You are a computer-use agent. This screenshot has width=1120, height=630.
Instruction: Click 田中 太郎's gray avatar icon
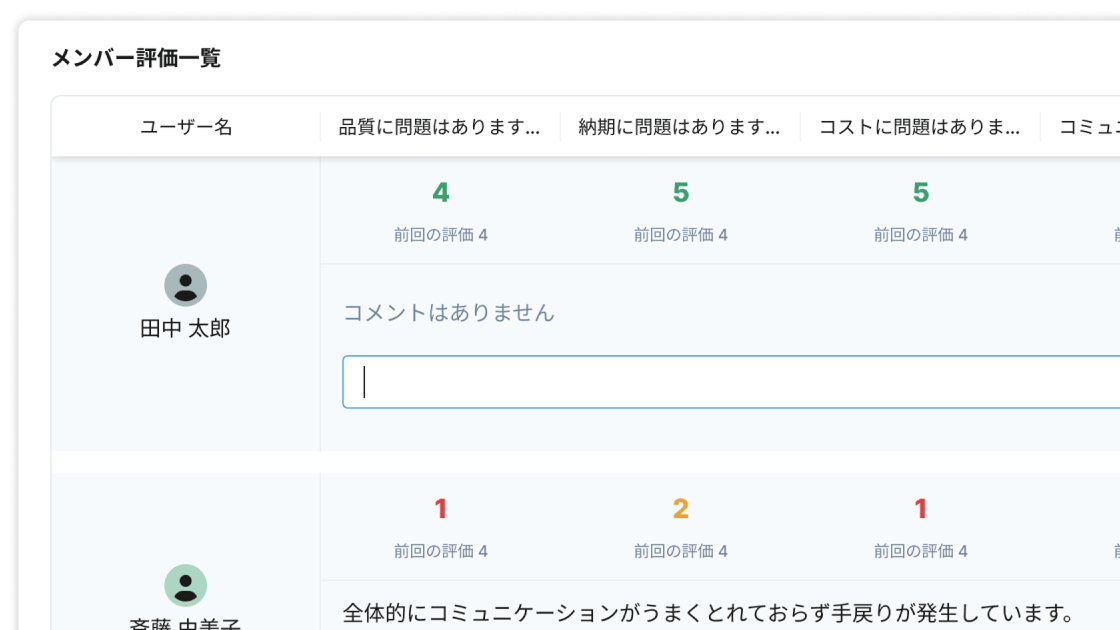(x=186, y=285)
